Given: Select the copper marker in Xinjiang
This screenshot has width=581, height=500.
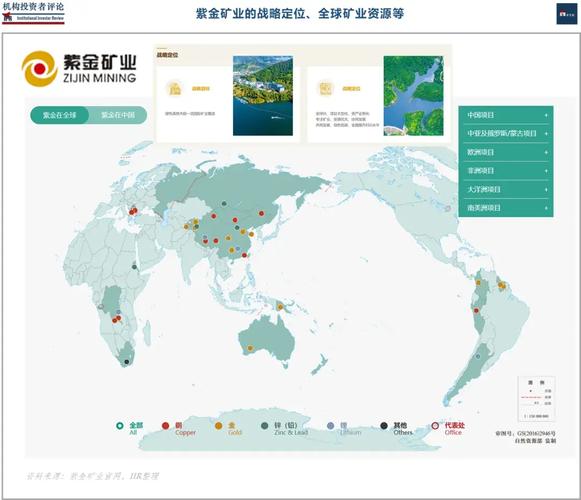Looking at the screenshot, I should coord(214,216).
